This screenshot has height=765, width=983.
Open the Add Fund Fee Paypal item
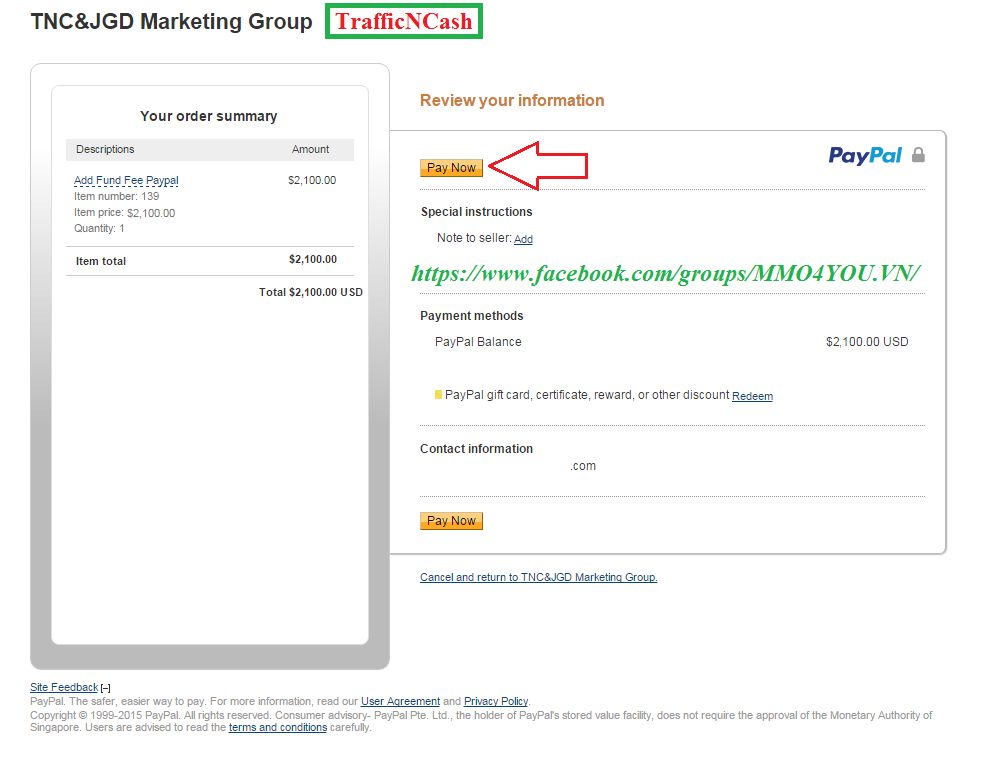pos(126,181)
